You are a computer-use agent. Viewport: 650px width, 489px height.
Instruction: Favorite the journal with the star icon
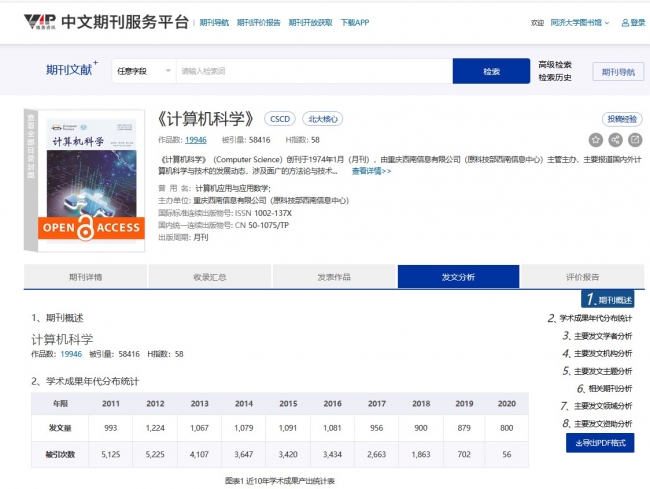click(x=596, y=140)
